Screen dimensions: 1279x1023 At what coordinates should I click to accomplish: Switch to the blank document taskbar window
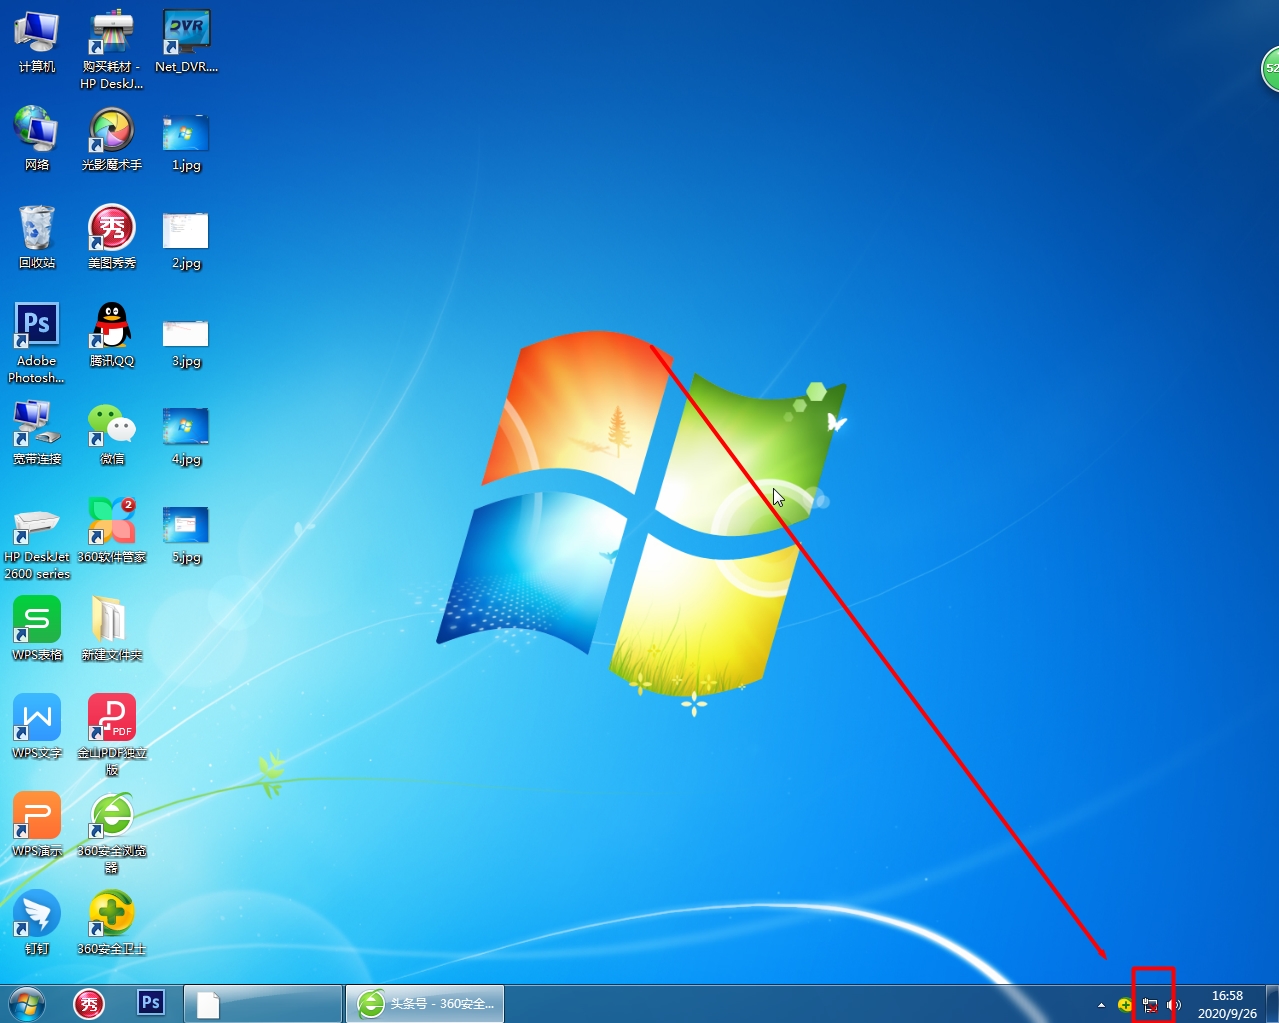pyautogui.click(x=263, y=1003)
